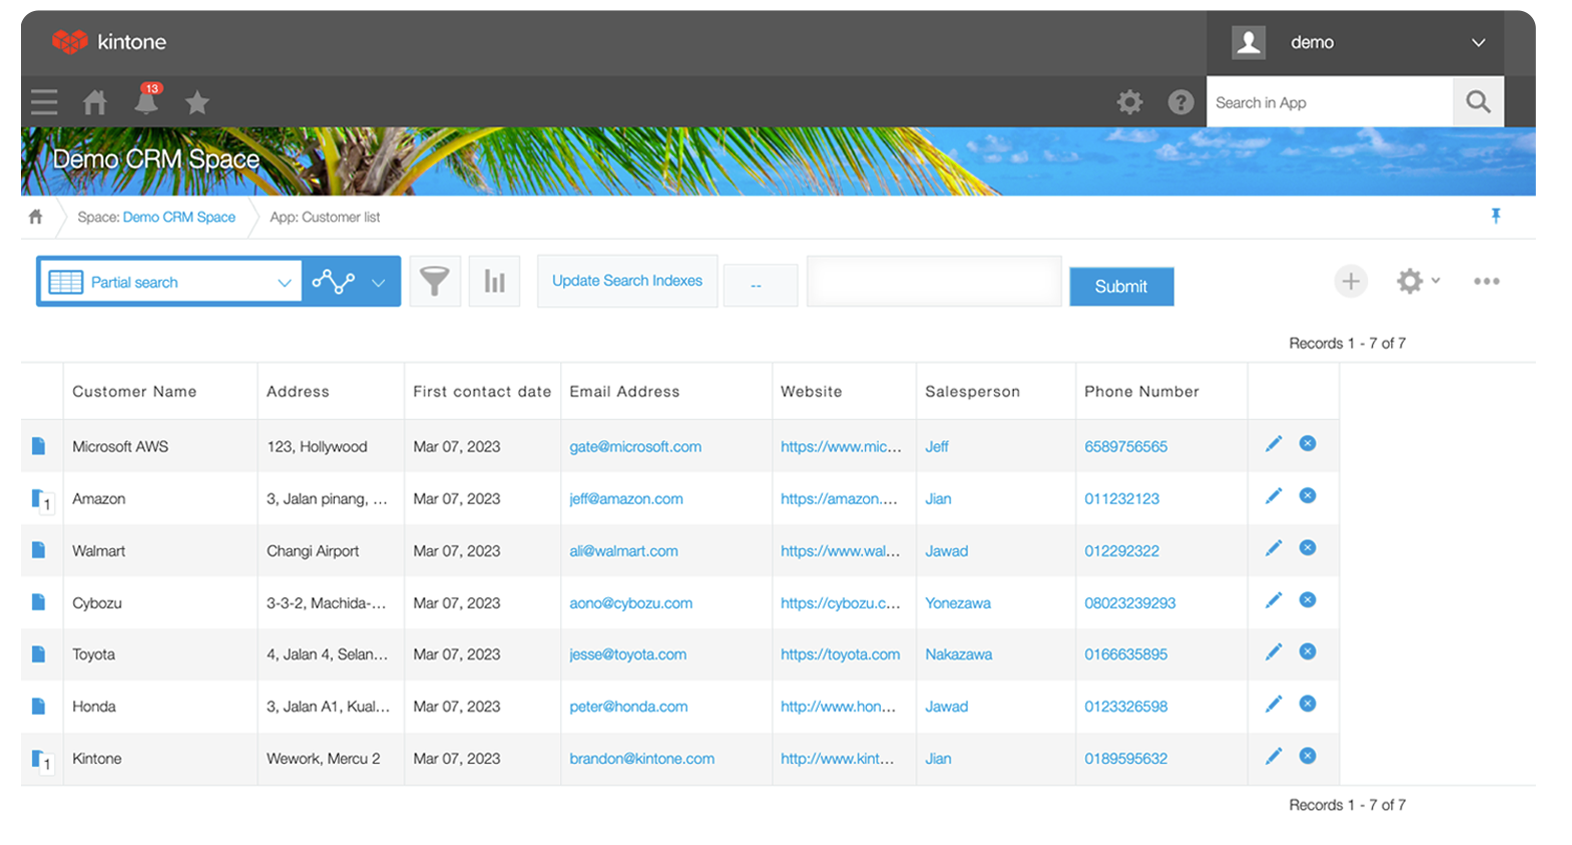Screen dimensions: 1572x845
Task: Open phone number 08023239293
Action: (x=1130, y=602)
